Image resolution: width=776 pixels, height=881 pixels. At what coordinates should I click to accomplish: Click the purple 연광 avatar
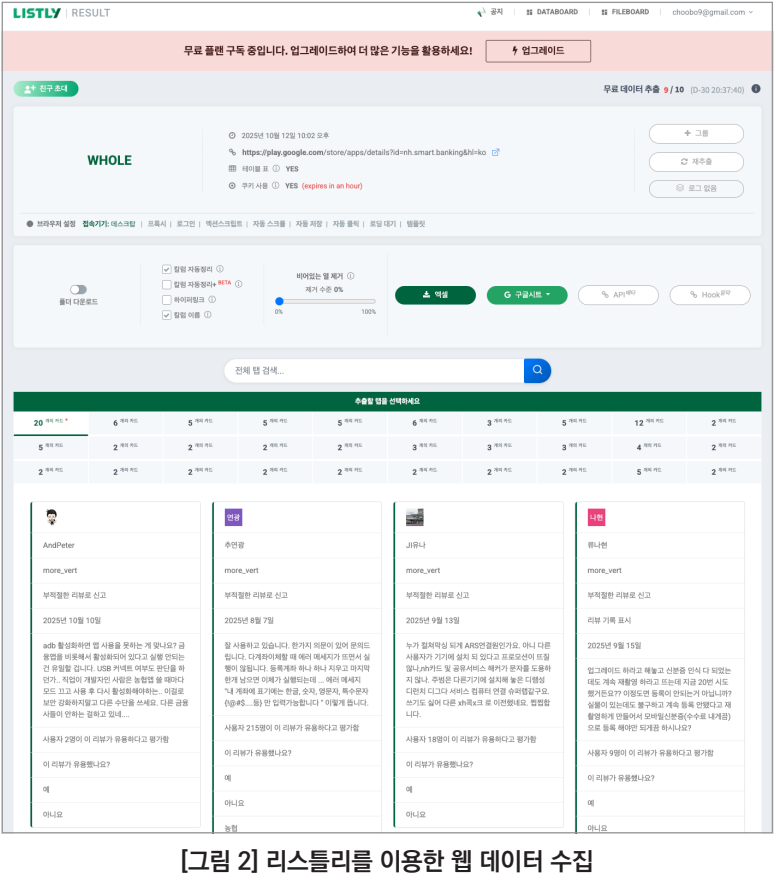tap(233, 517)
